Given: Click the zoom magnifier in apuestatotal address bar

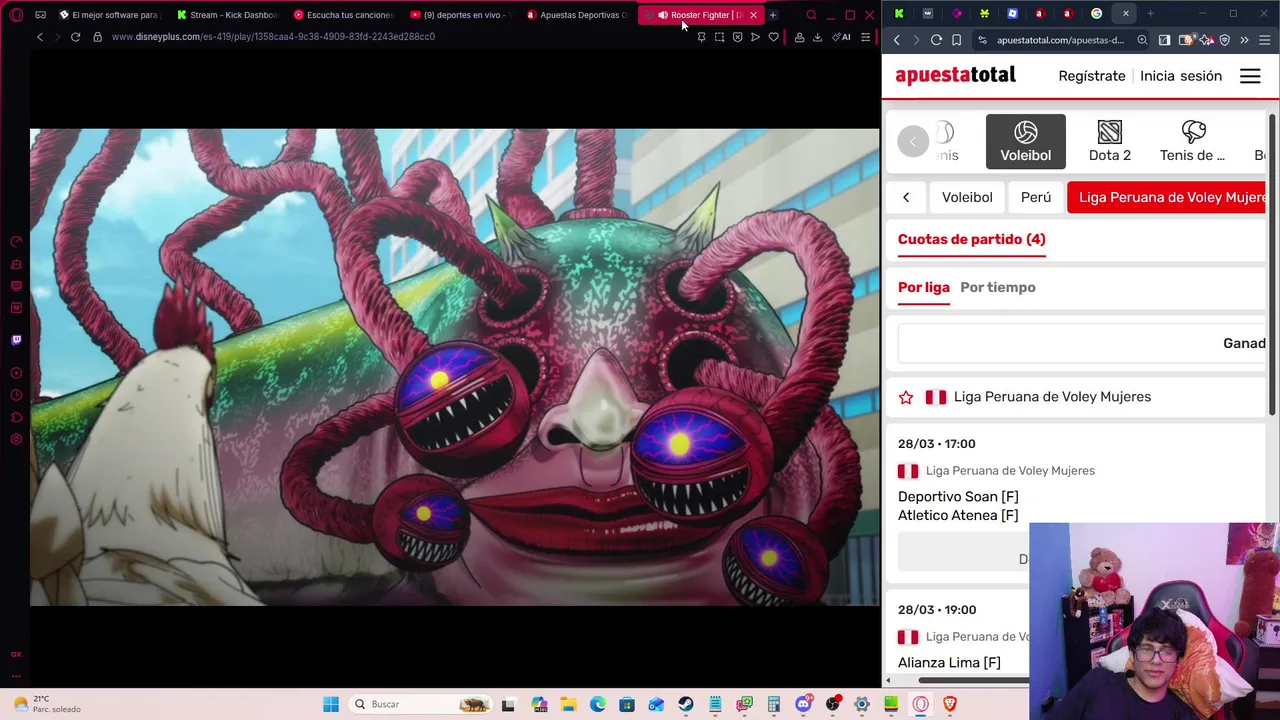Looking at the screenshot, I should [x=1142, y=40].
